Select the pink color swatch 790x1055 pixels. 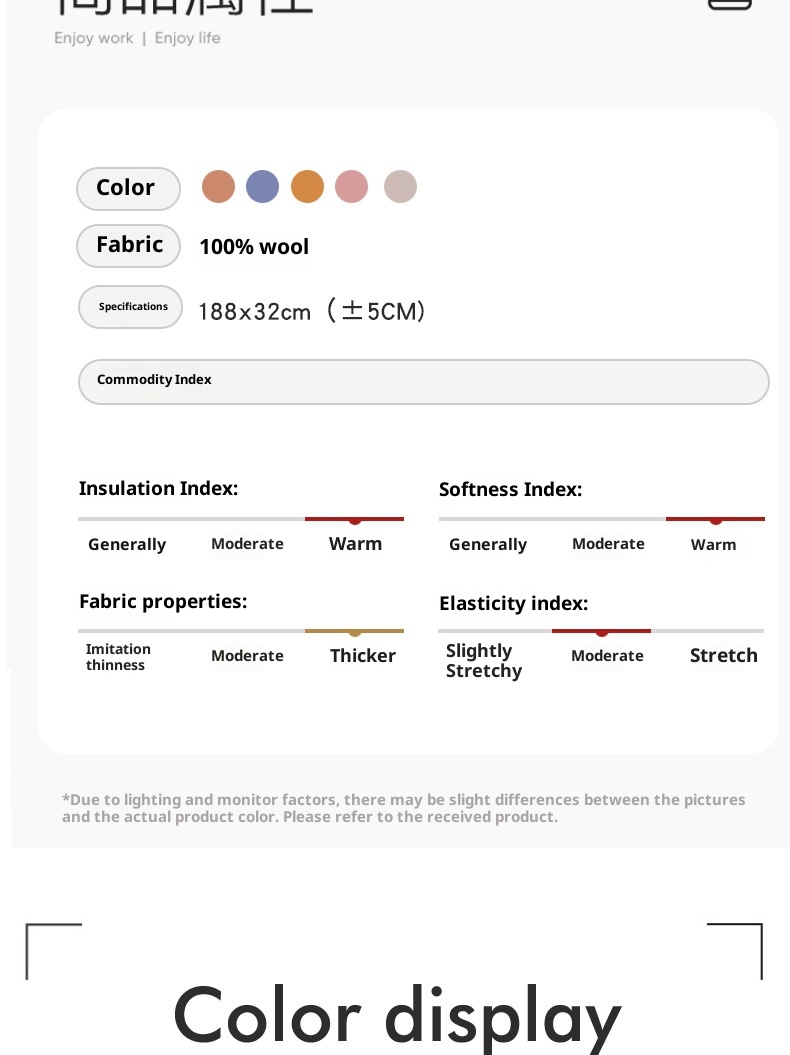(351, 187)
